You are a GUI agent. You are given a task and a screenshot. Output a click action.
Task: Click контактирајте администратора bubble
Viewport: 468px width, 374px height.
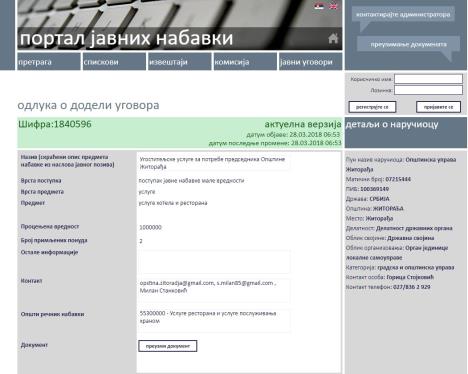403,15
